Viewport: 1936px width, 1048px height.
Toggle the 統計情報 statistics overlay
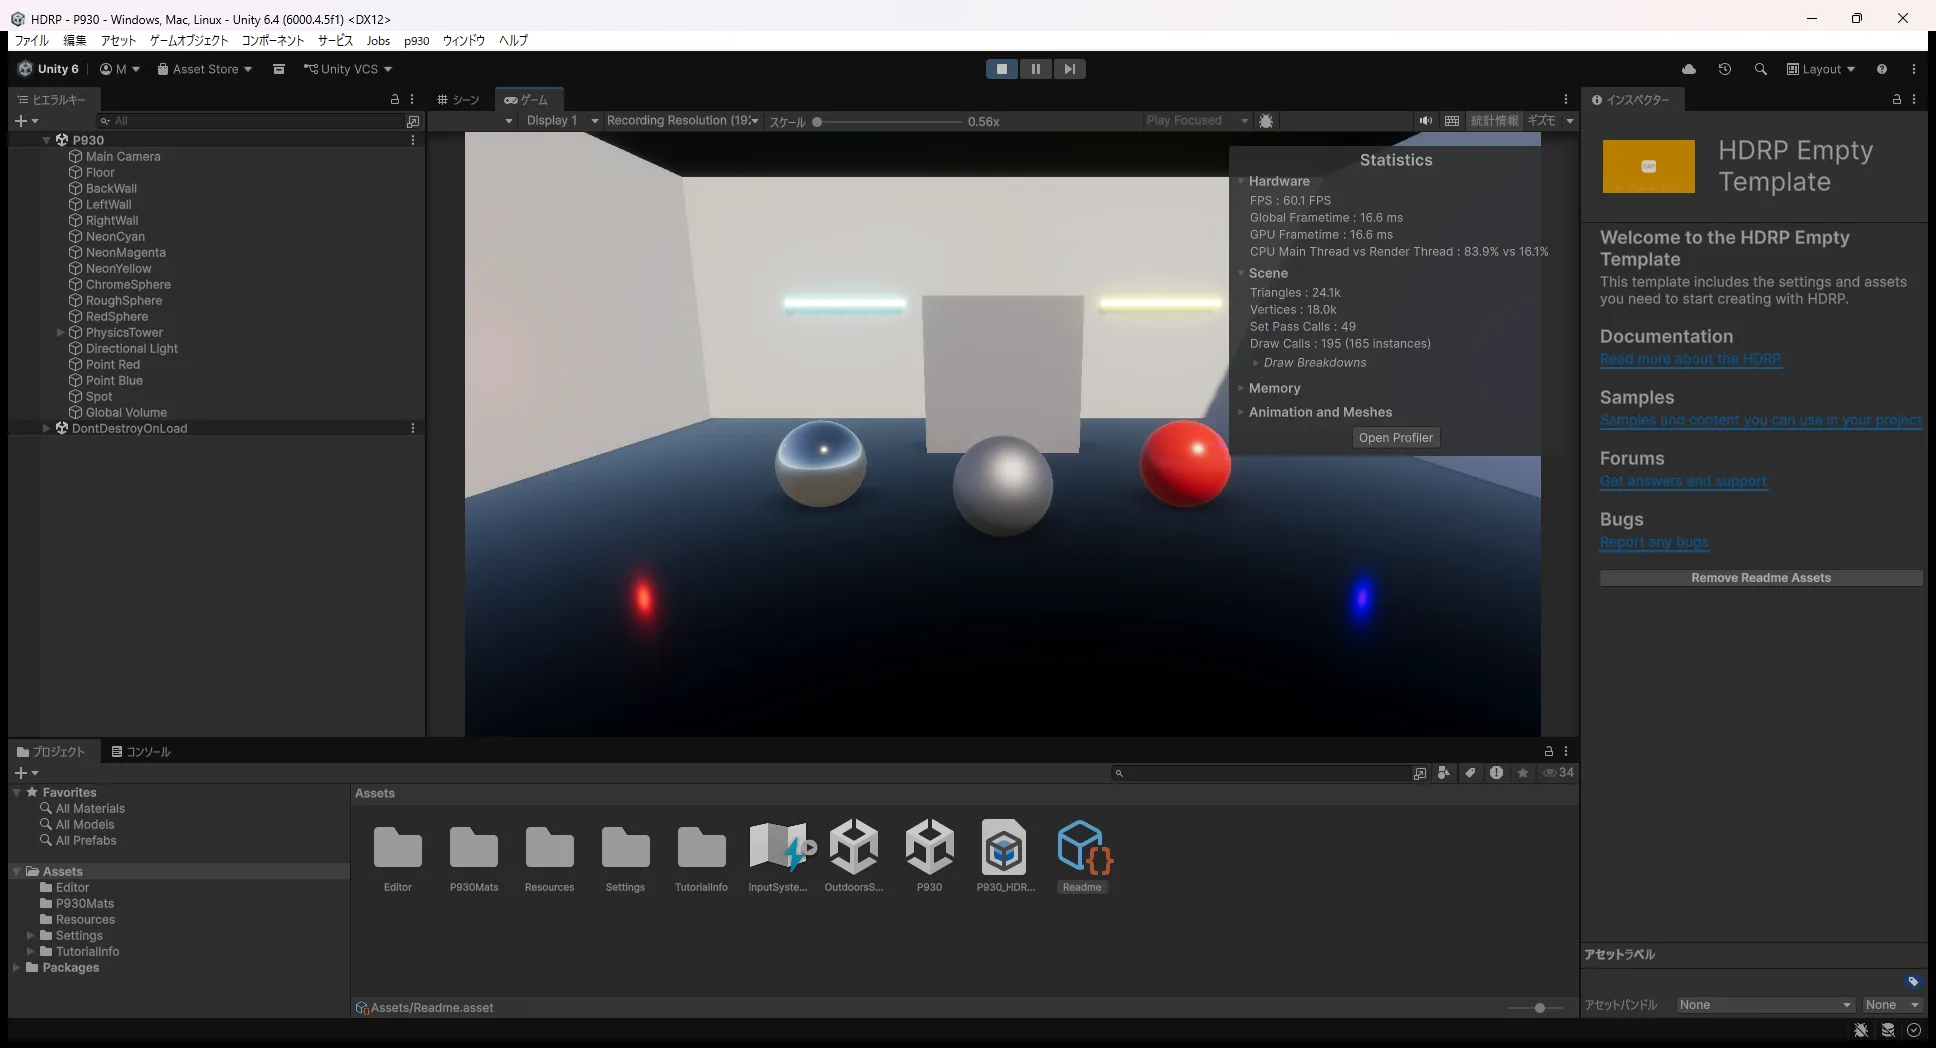pyautogui.click(x=1494, y=121)
